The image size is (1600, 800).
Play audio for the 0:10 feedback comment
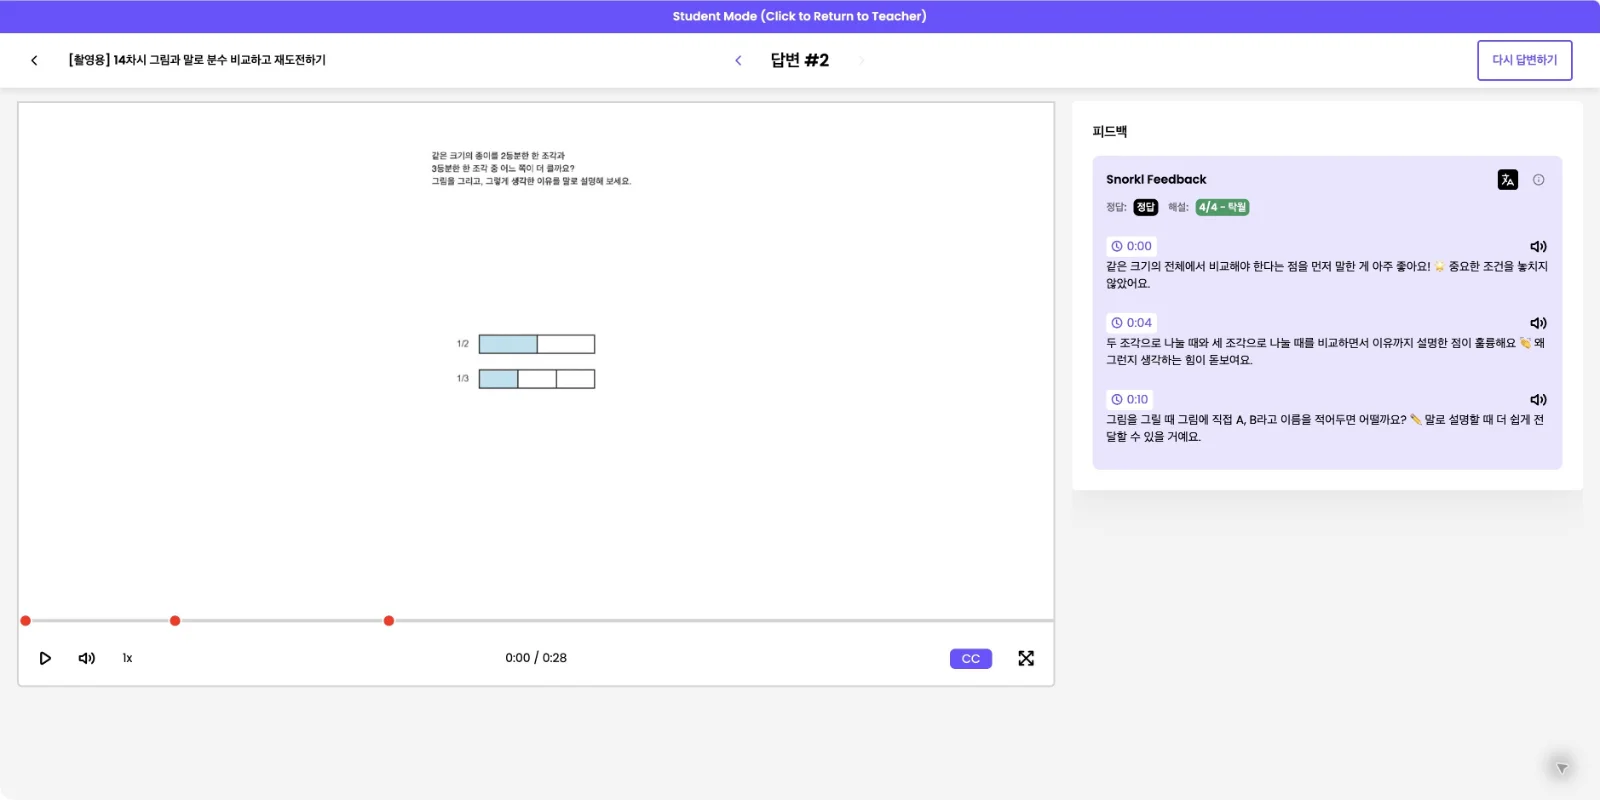click(1538, 400)
